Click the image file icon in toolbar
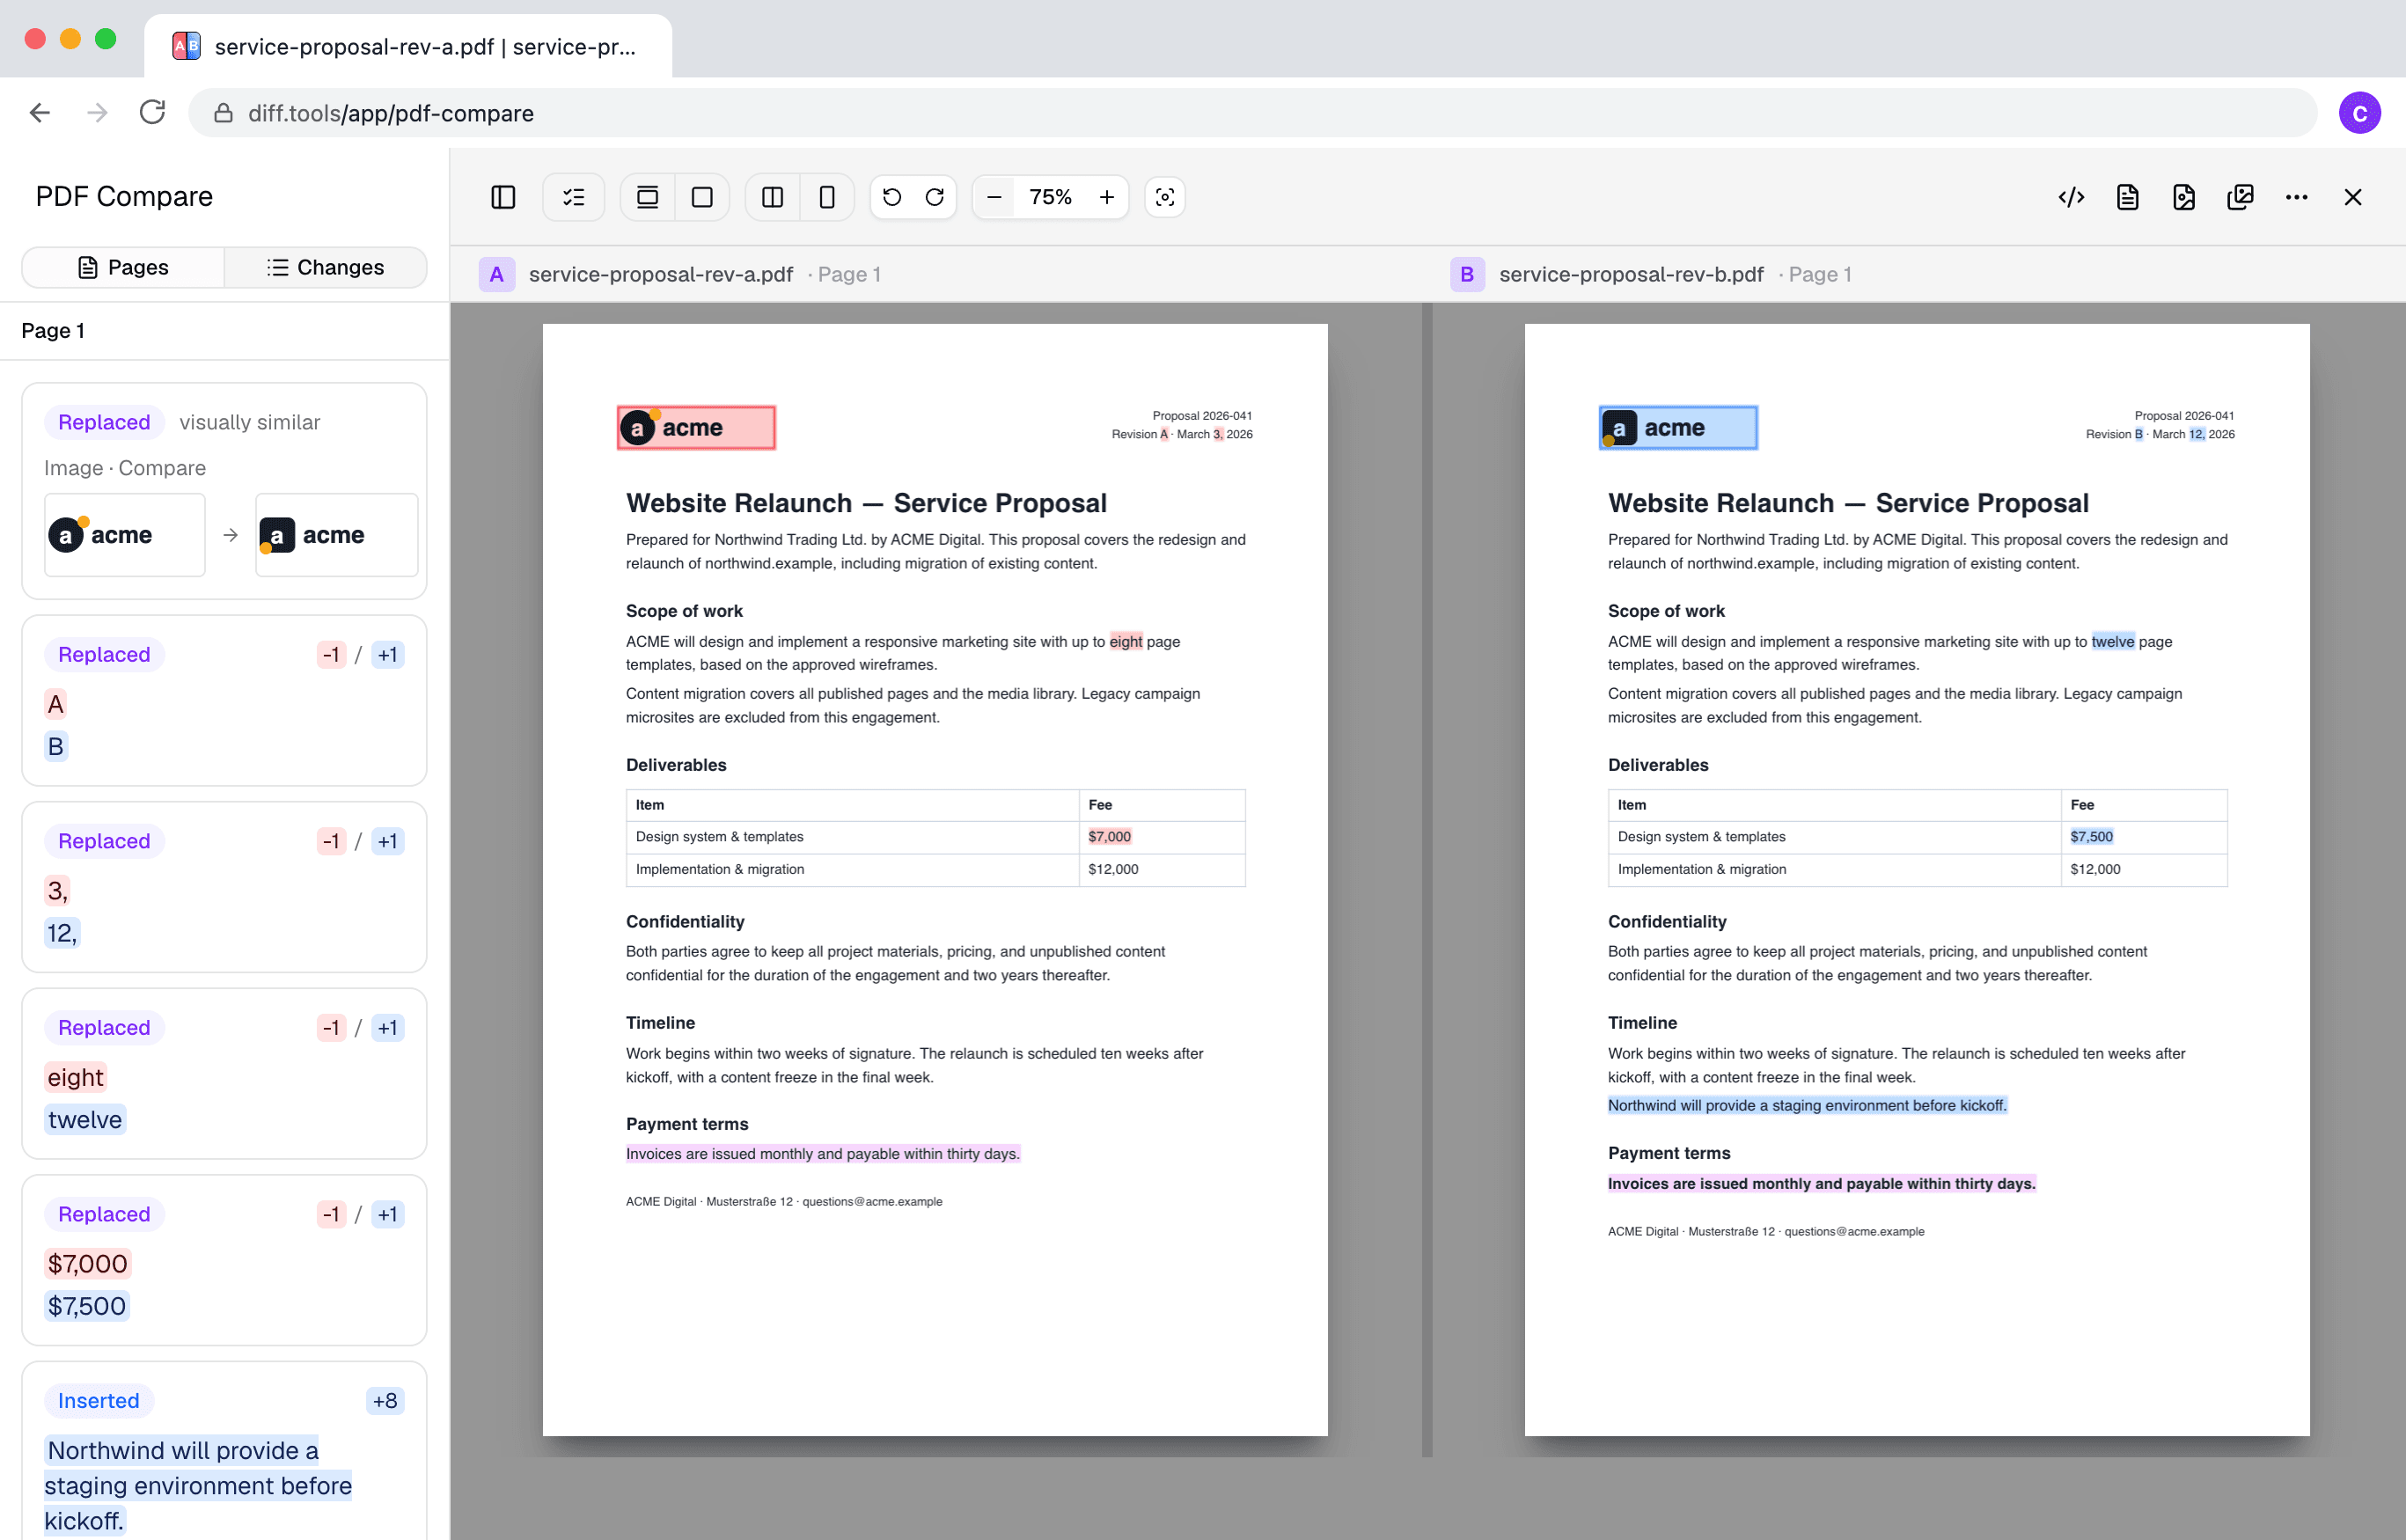The width and height of the screenshot is (2406, 1540). (x=2184, y=197)
